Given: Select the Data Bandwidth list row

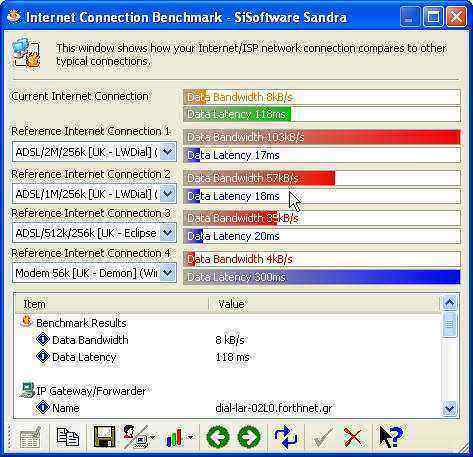Looking at the screenshot, I should (x=228, y=340).
